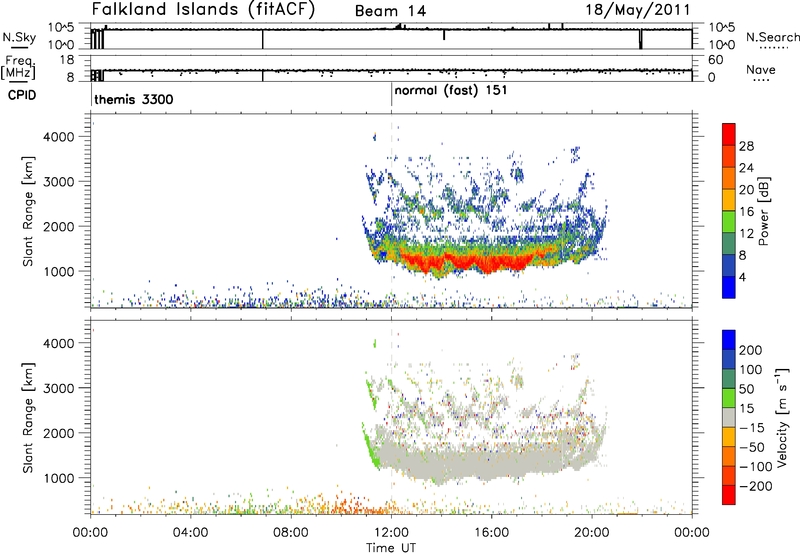Click the 'Velocity [m s-1]' color bar label

pos(782,417)
